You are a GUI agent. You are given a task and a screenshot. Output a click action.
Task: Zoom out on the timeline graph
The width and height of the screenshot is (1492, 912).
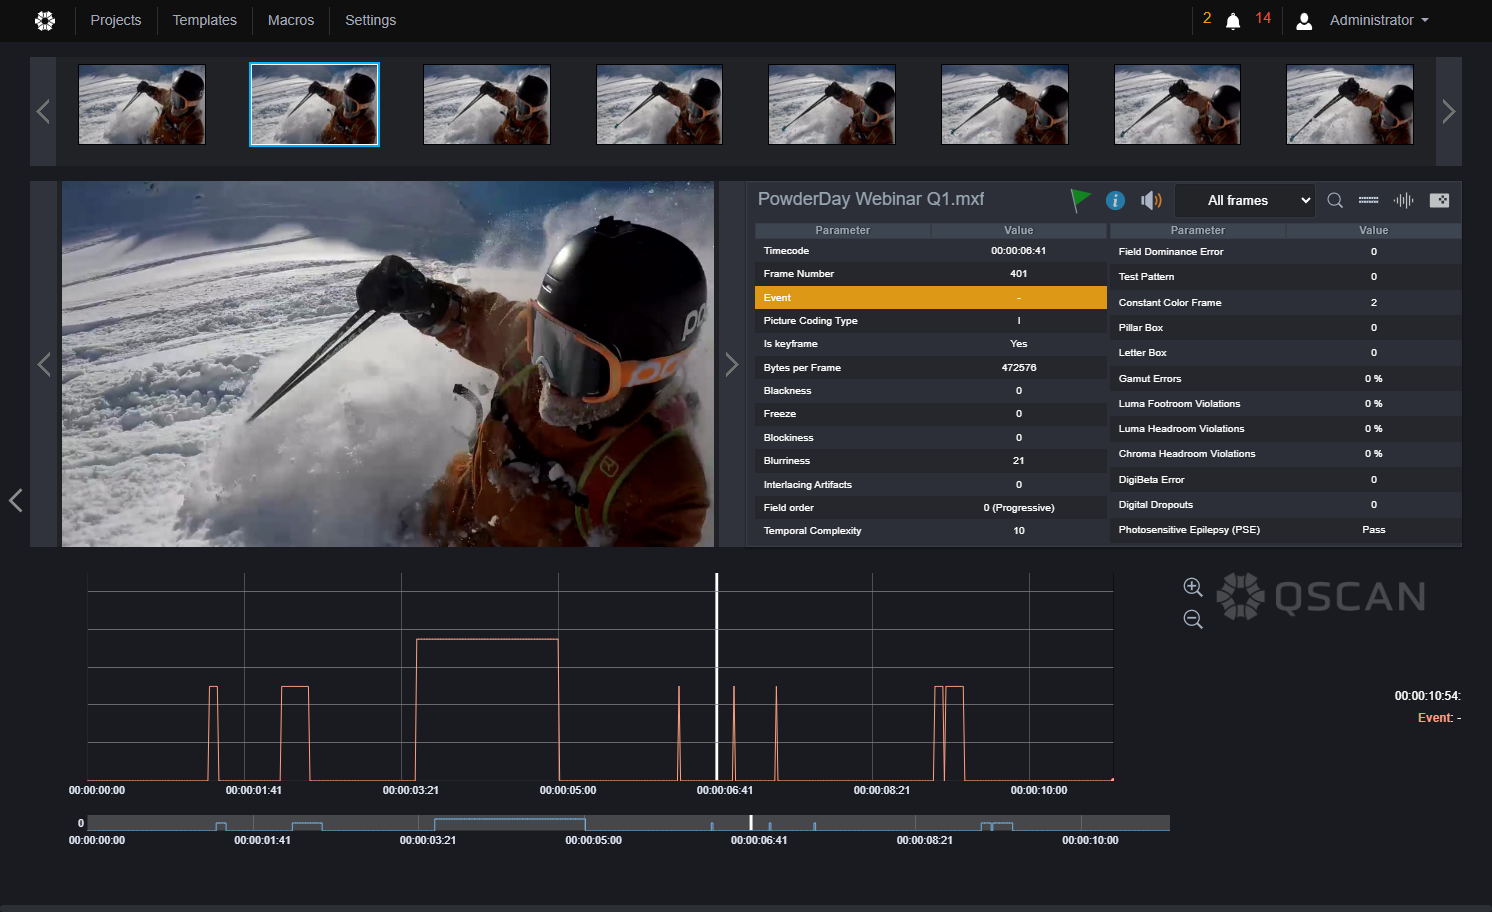pyautogui.click(x=1193, y=619)
